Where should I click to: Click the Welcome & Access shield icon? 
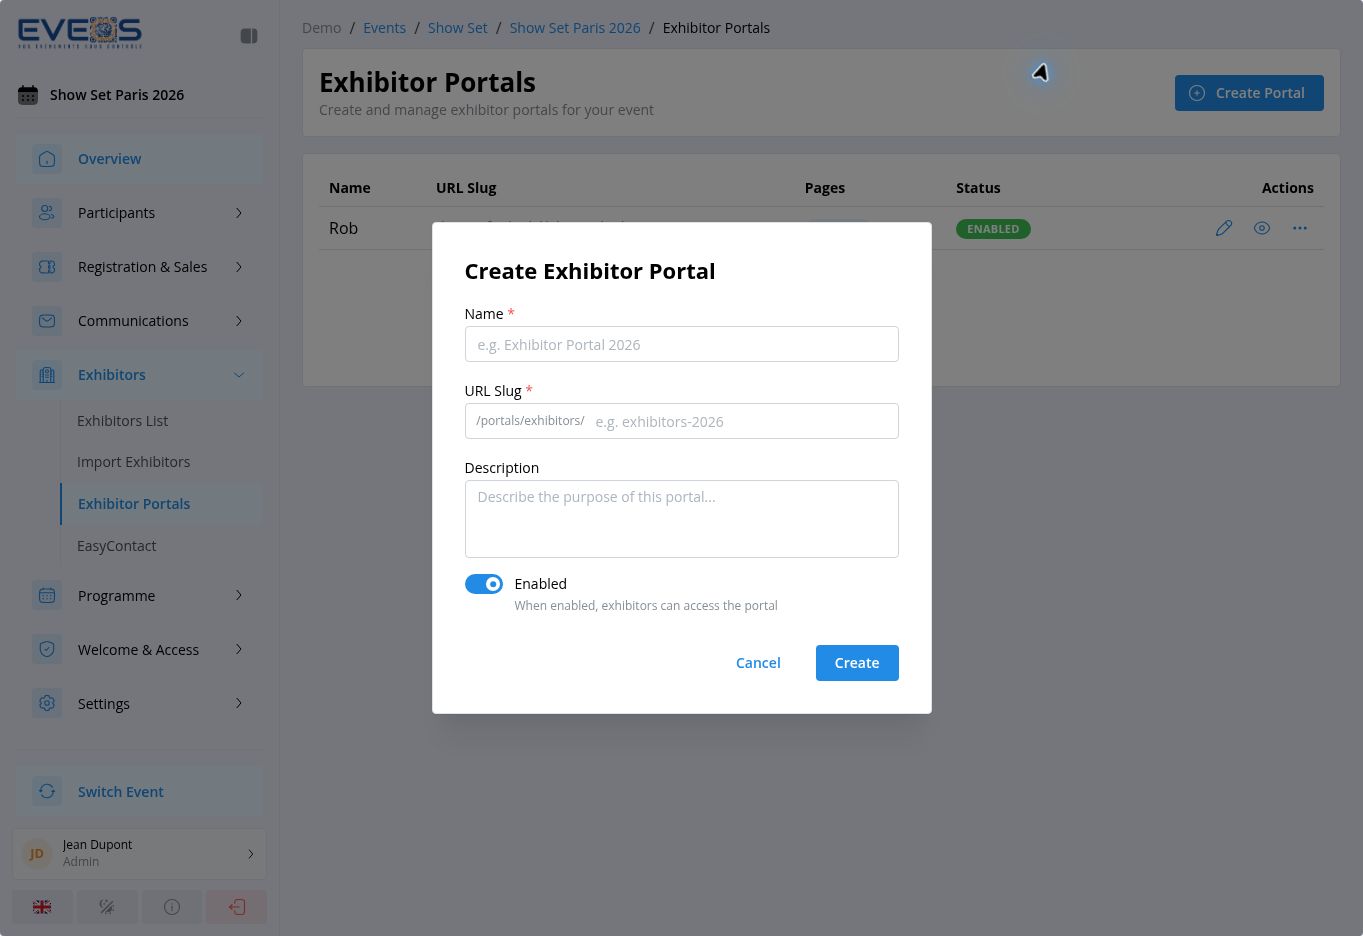point(47,650)
